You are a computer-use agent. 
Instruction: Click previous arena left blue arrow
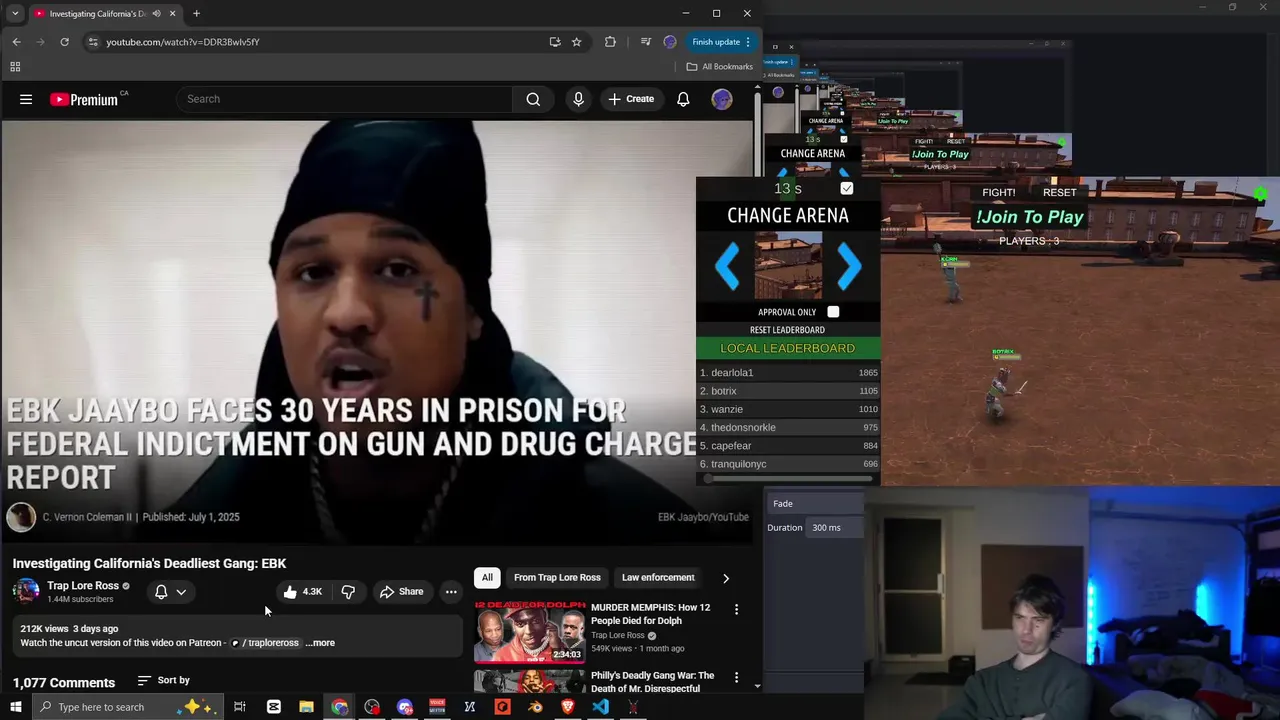point(728,266)
